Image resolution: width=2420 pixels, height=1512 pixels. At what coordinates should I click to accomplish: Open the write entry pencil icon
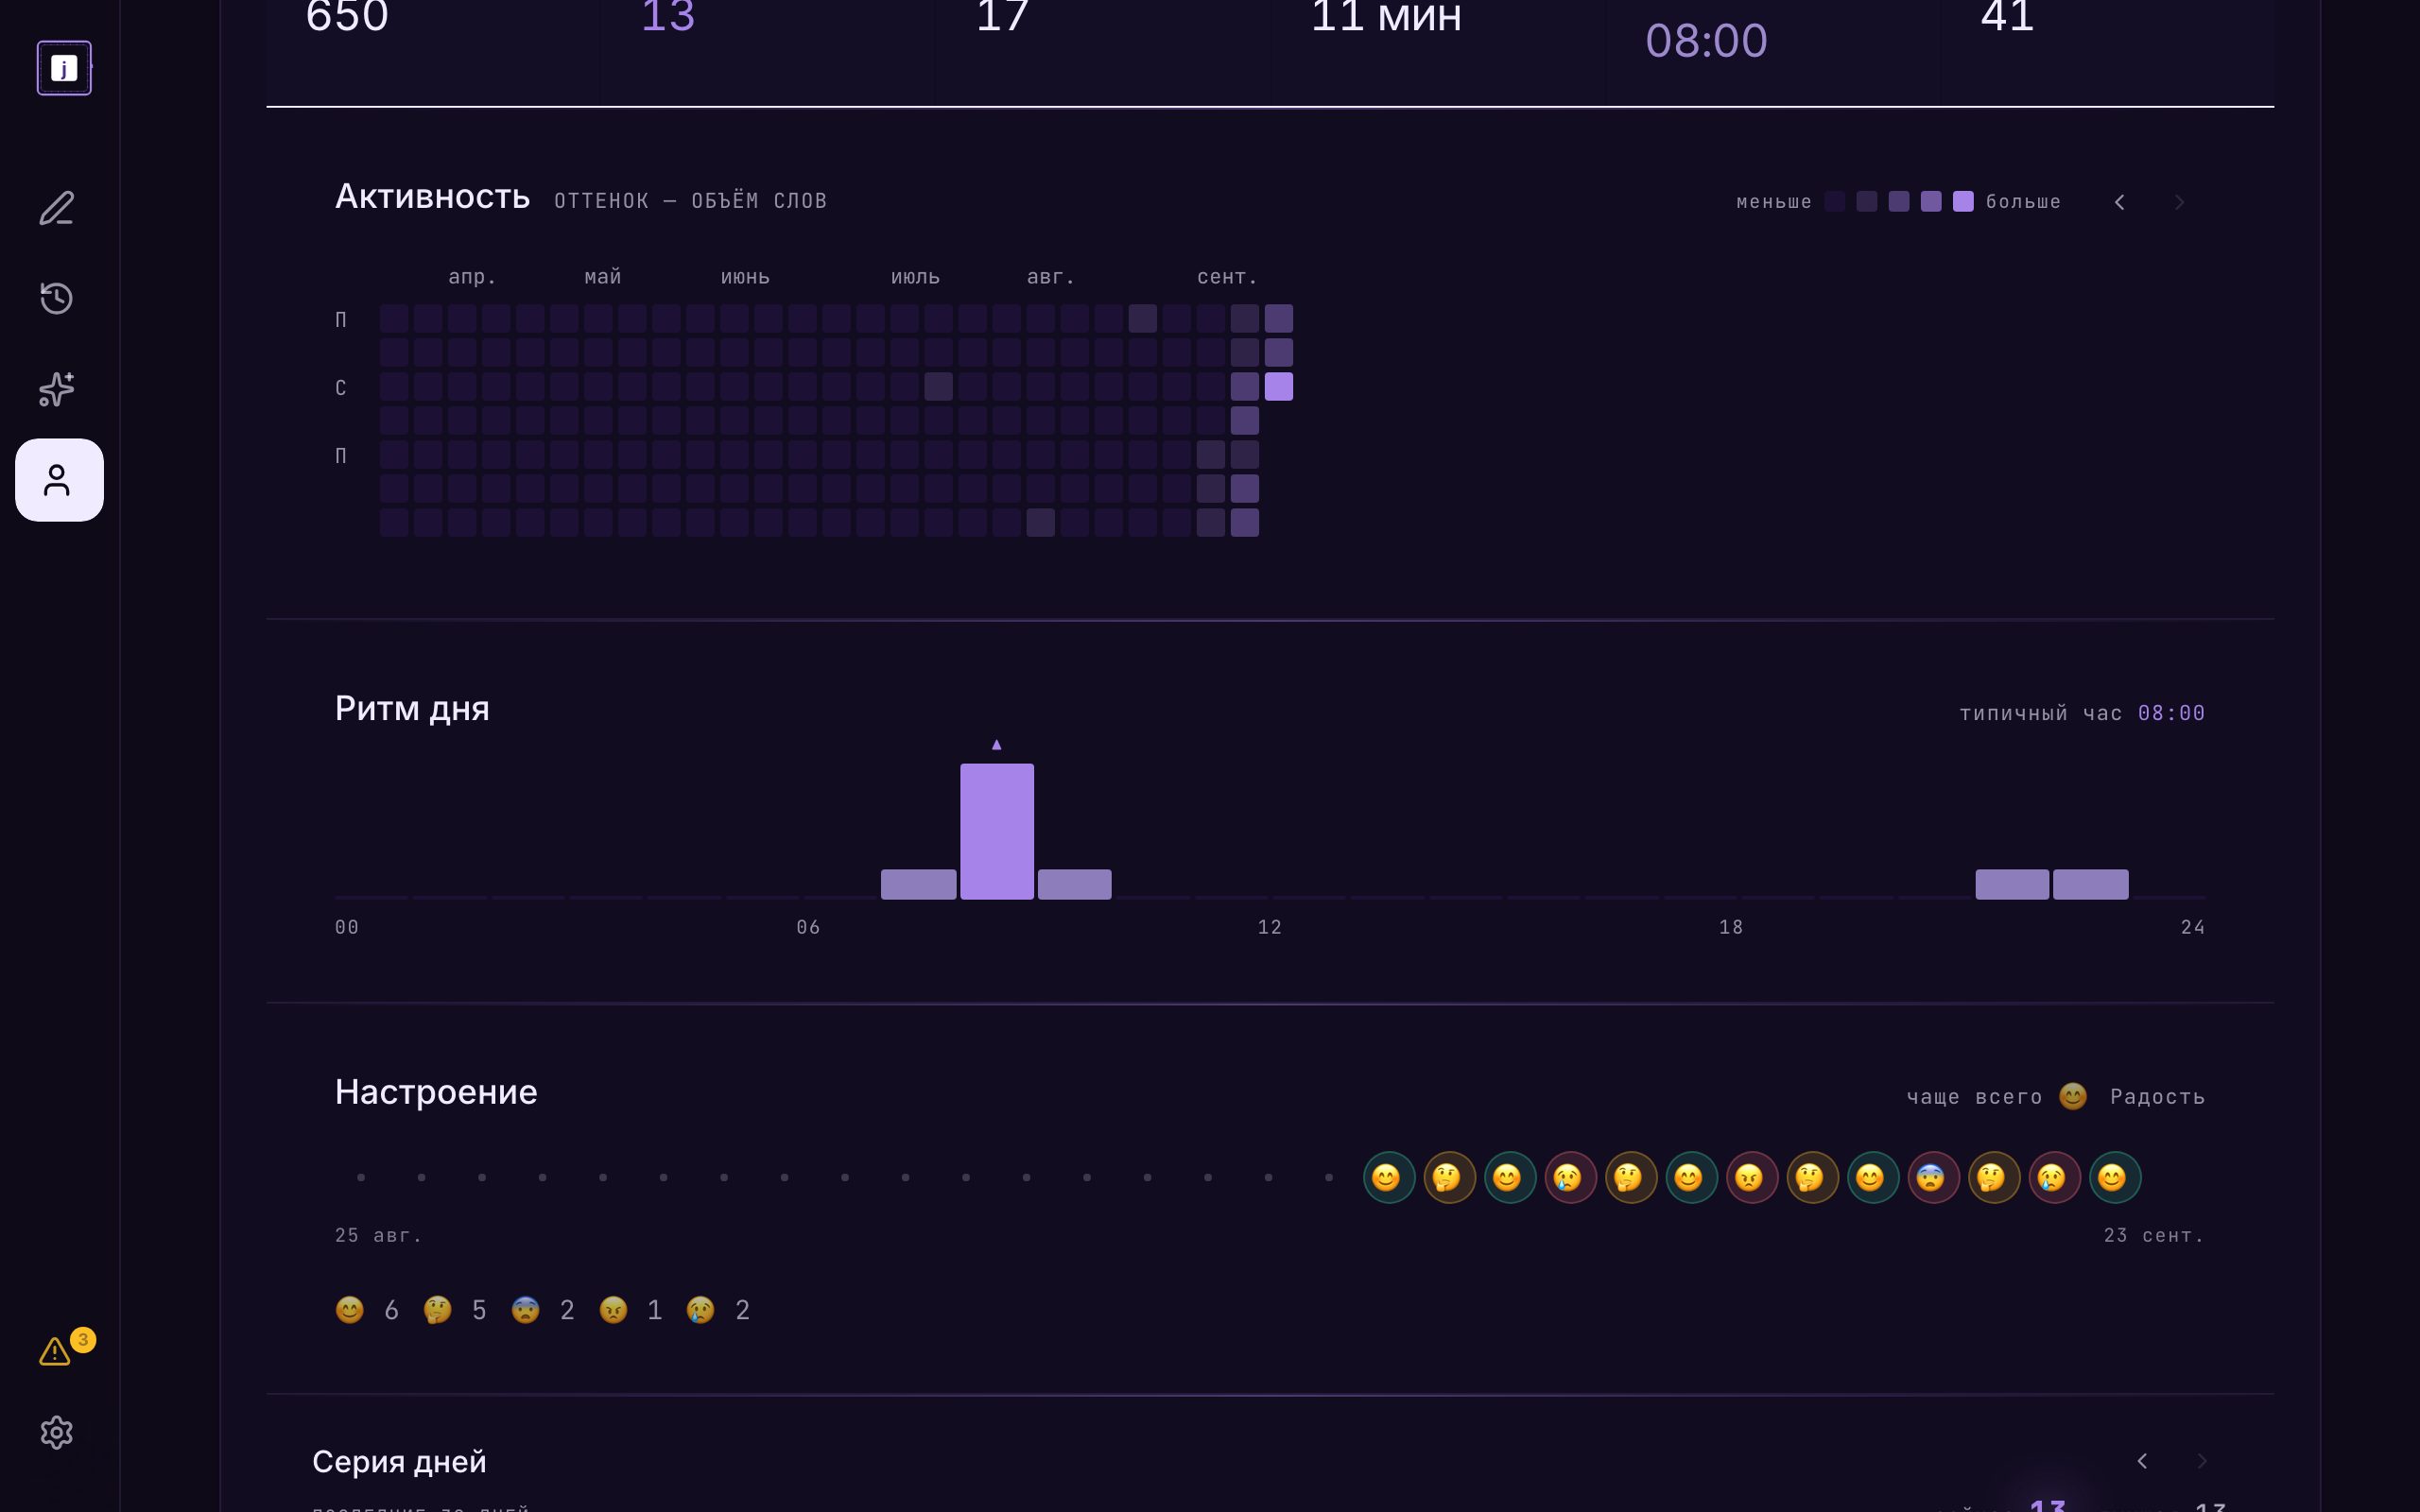click(x=57, y=208)
